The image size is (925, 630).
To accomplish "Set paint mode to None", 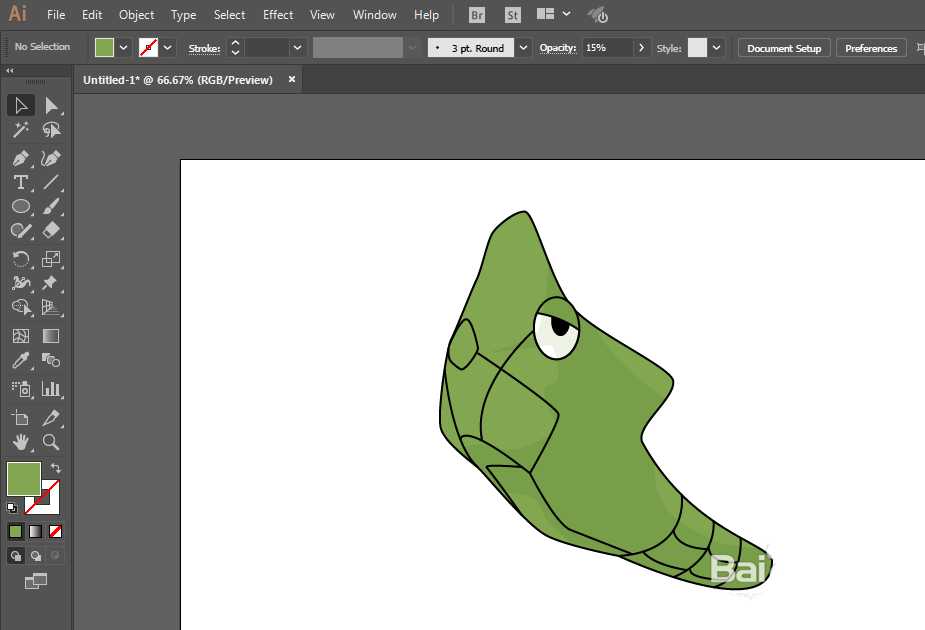I will (x=56, y=531).
